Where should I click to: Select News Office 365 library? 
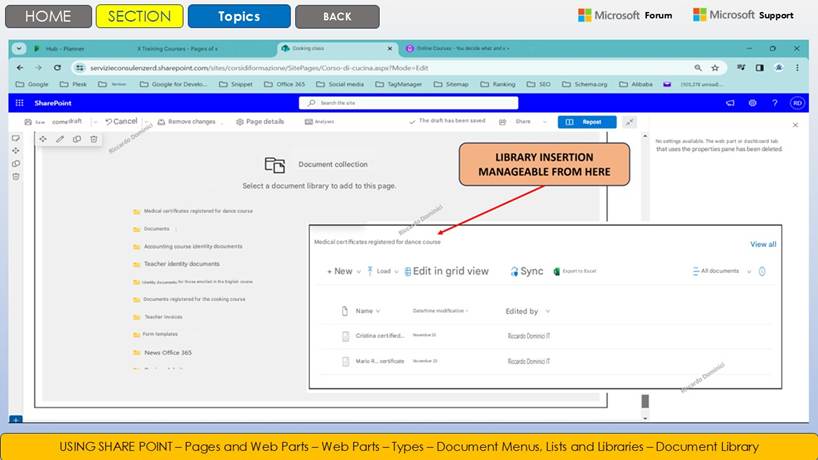tap(162, 353)
